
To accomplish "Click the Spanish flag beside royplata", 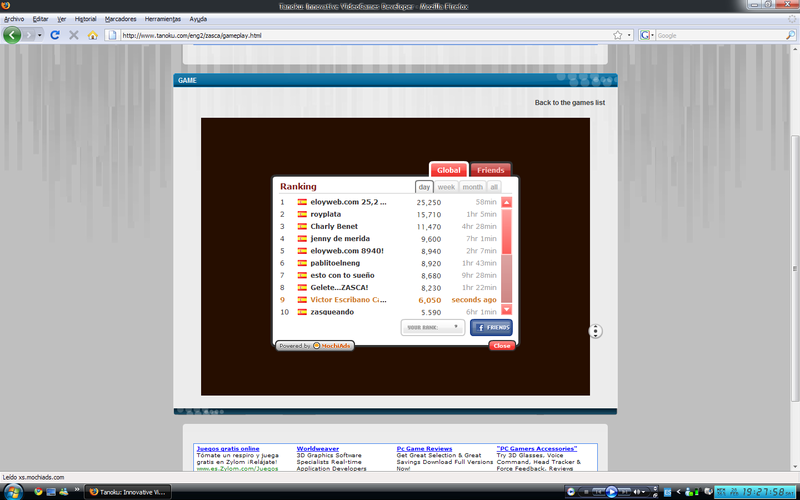I will [x=302, y=214].
